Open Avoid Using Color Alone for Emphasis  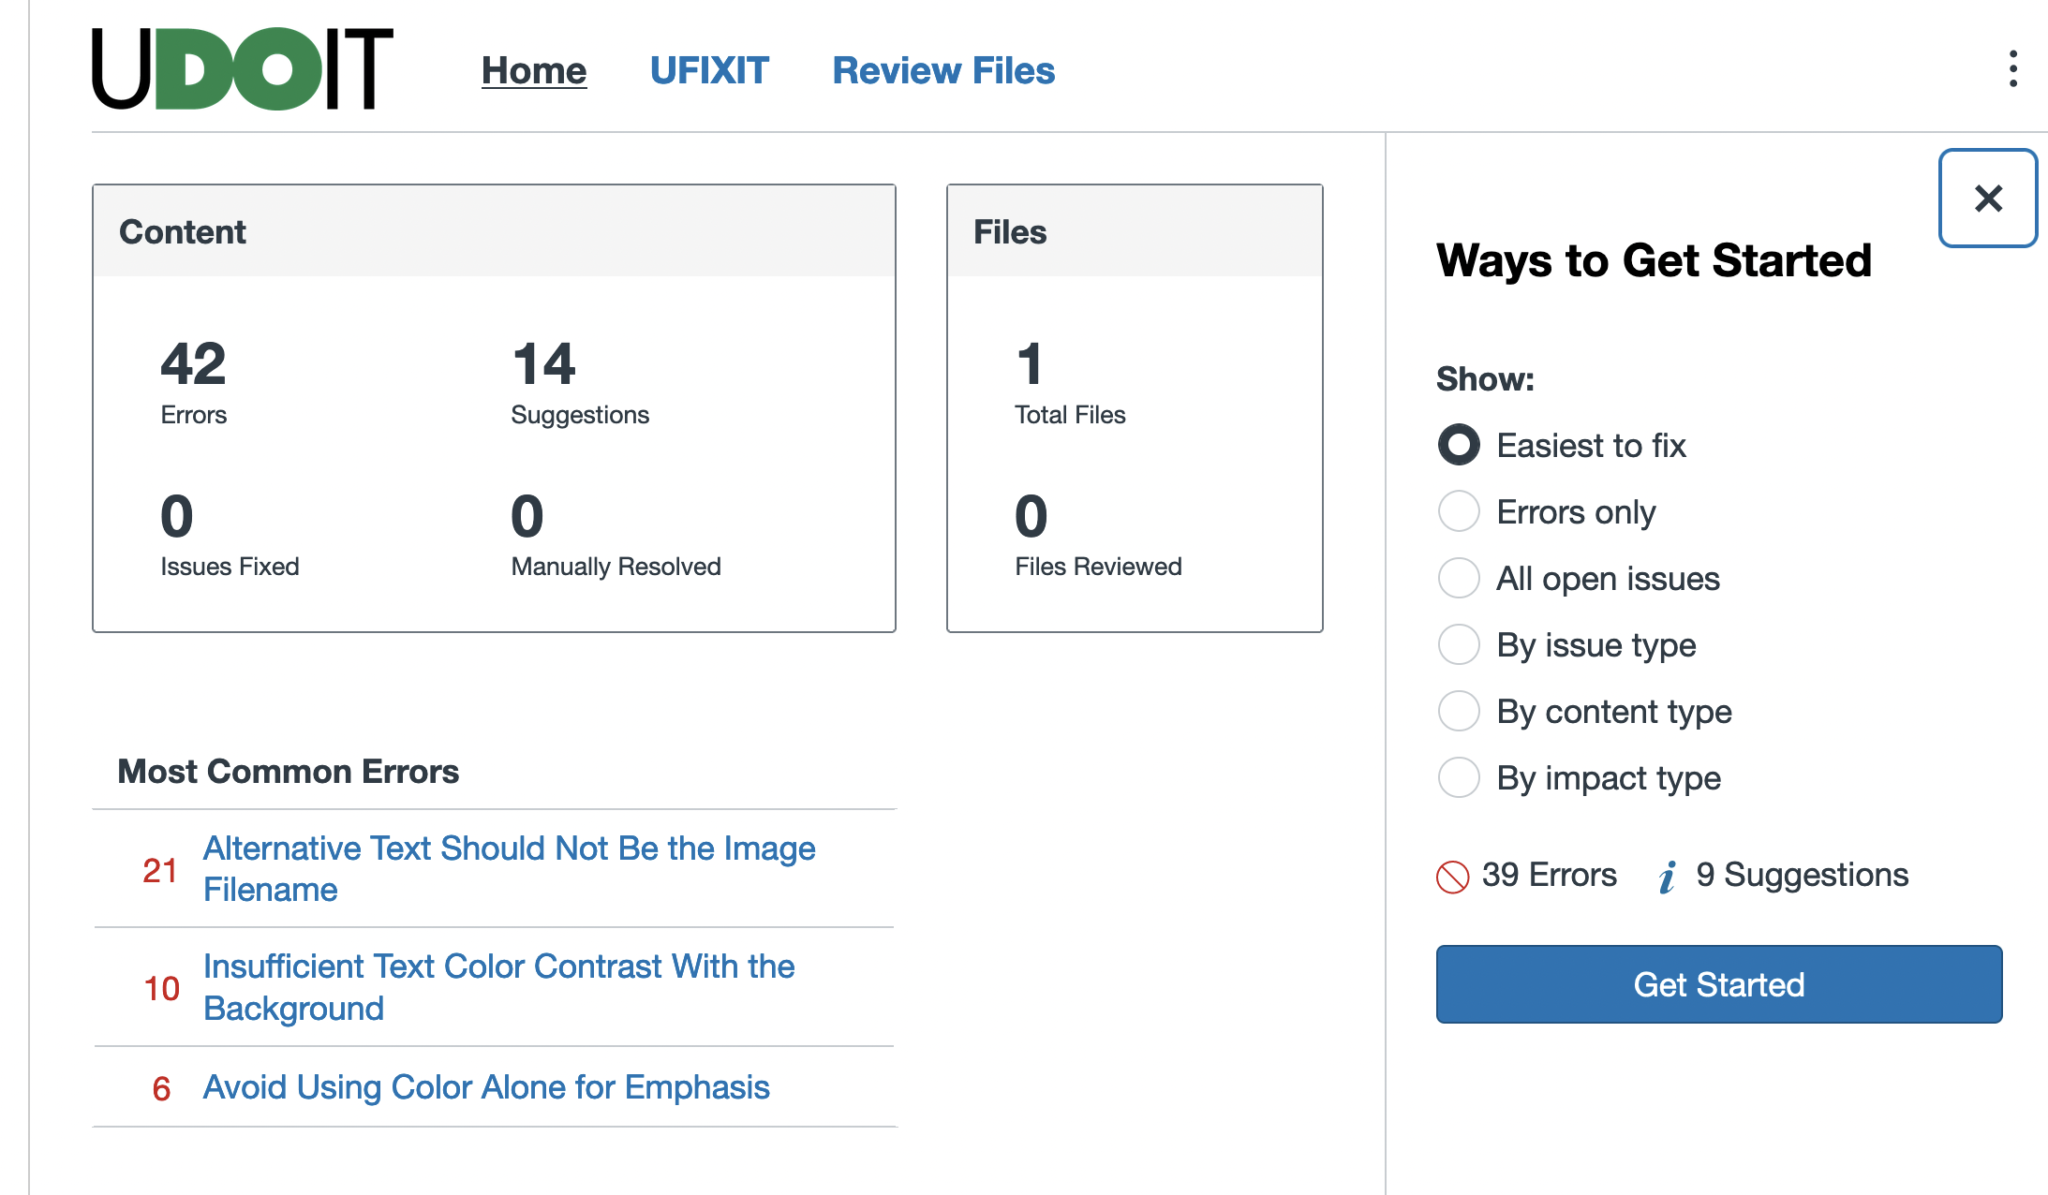pos(486,1087)
